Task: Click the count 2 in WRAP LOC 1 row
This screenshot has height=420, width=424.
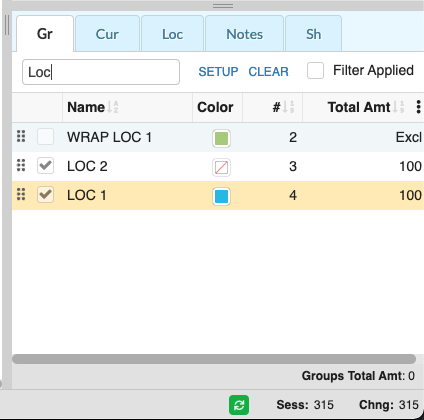Action: pos(293,137)
